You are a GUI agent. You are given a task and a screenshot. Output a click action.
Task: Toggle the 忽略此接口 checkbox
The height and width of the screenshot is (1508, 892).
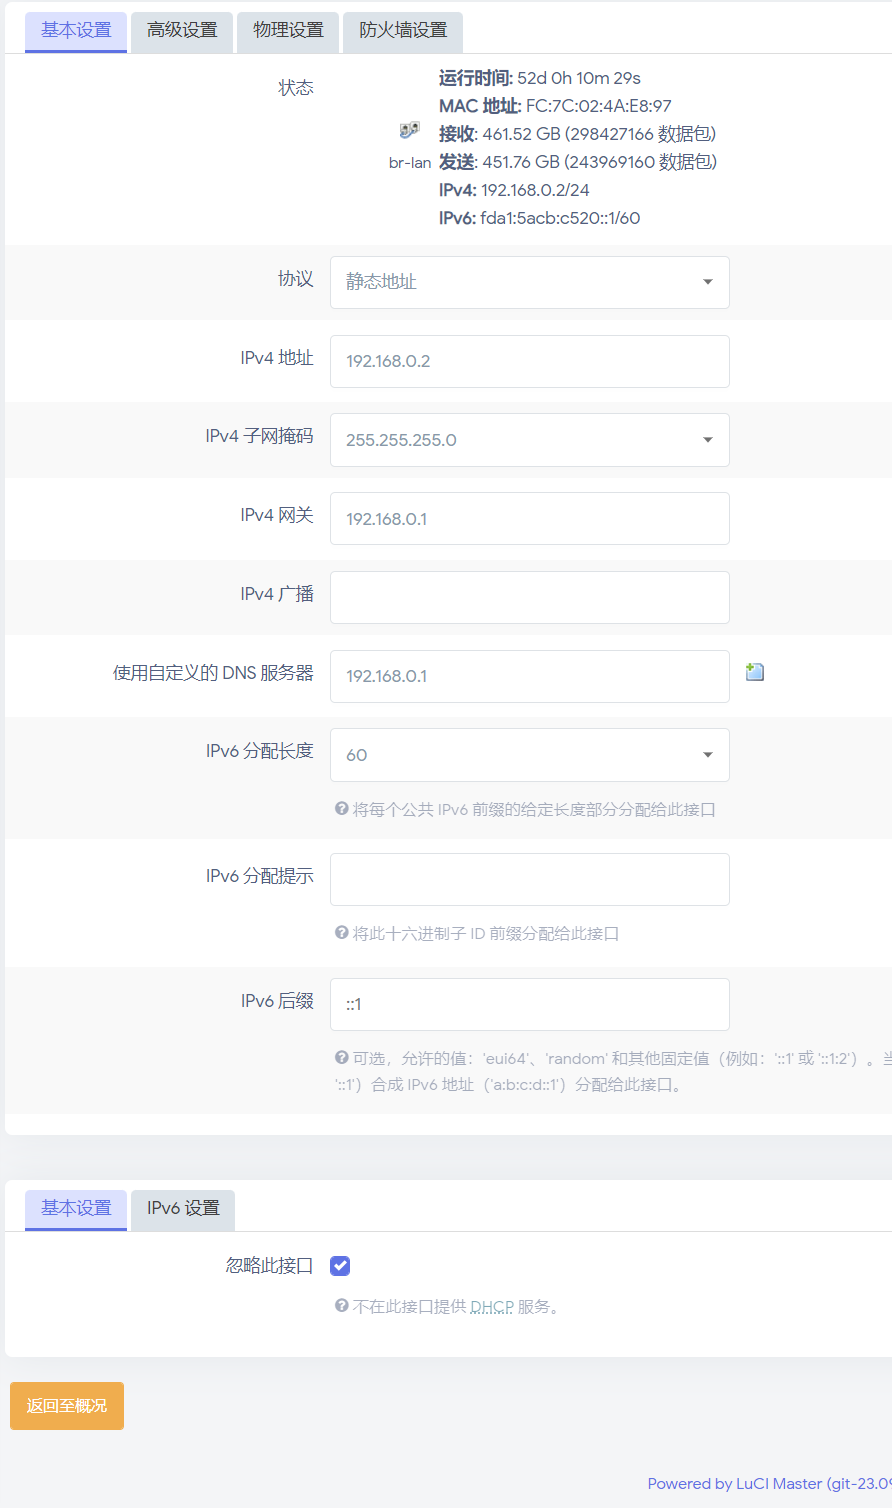click(x=340, y=1266)
